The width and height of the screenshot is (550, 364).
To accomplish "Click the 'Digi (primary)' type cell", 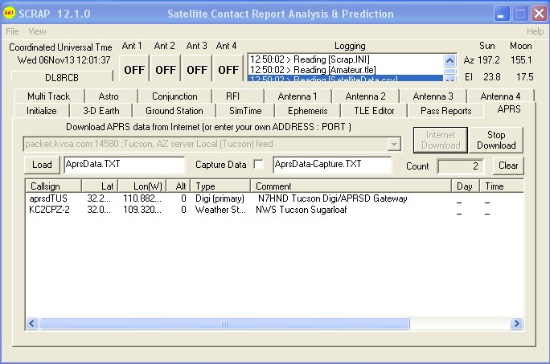I will click(220, 199).
